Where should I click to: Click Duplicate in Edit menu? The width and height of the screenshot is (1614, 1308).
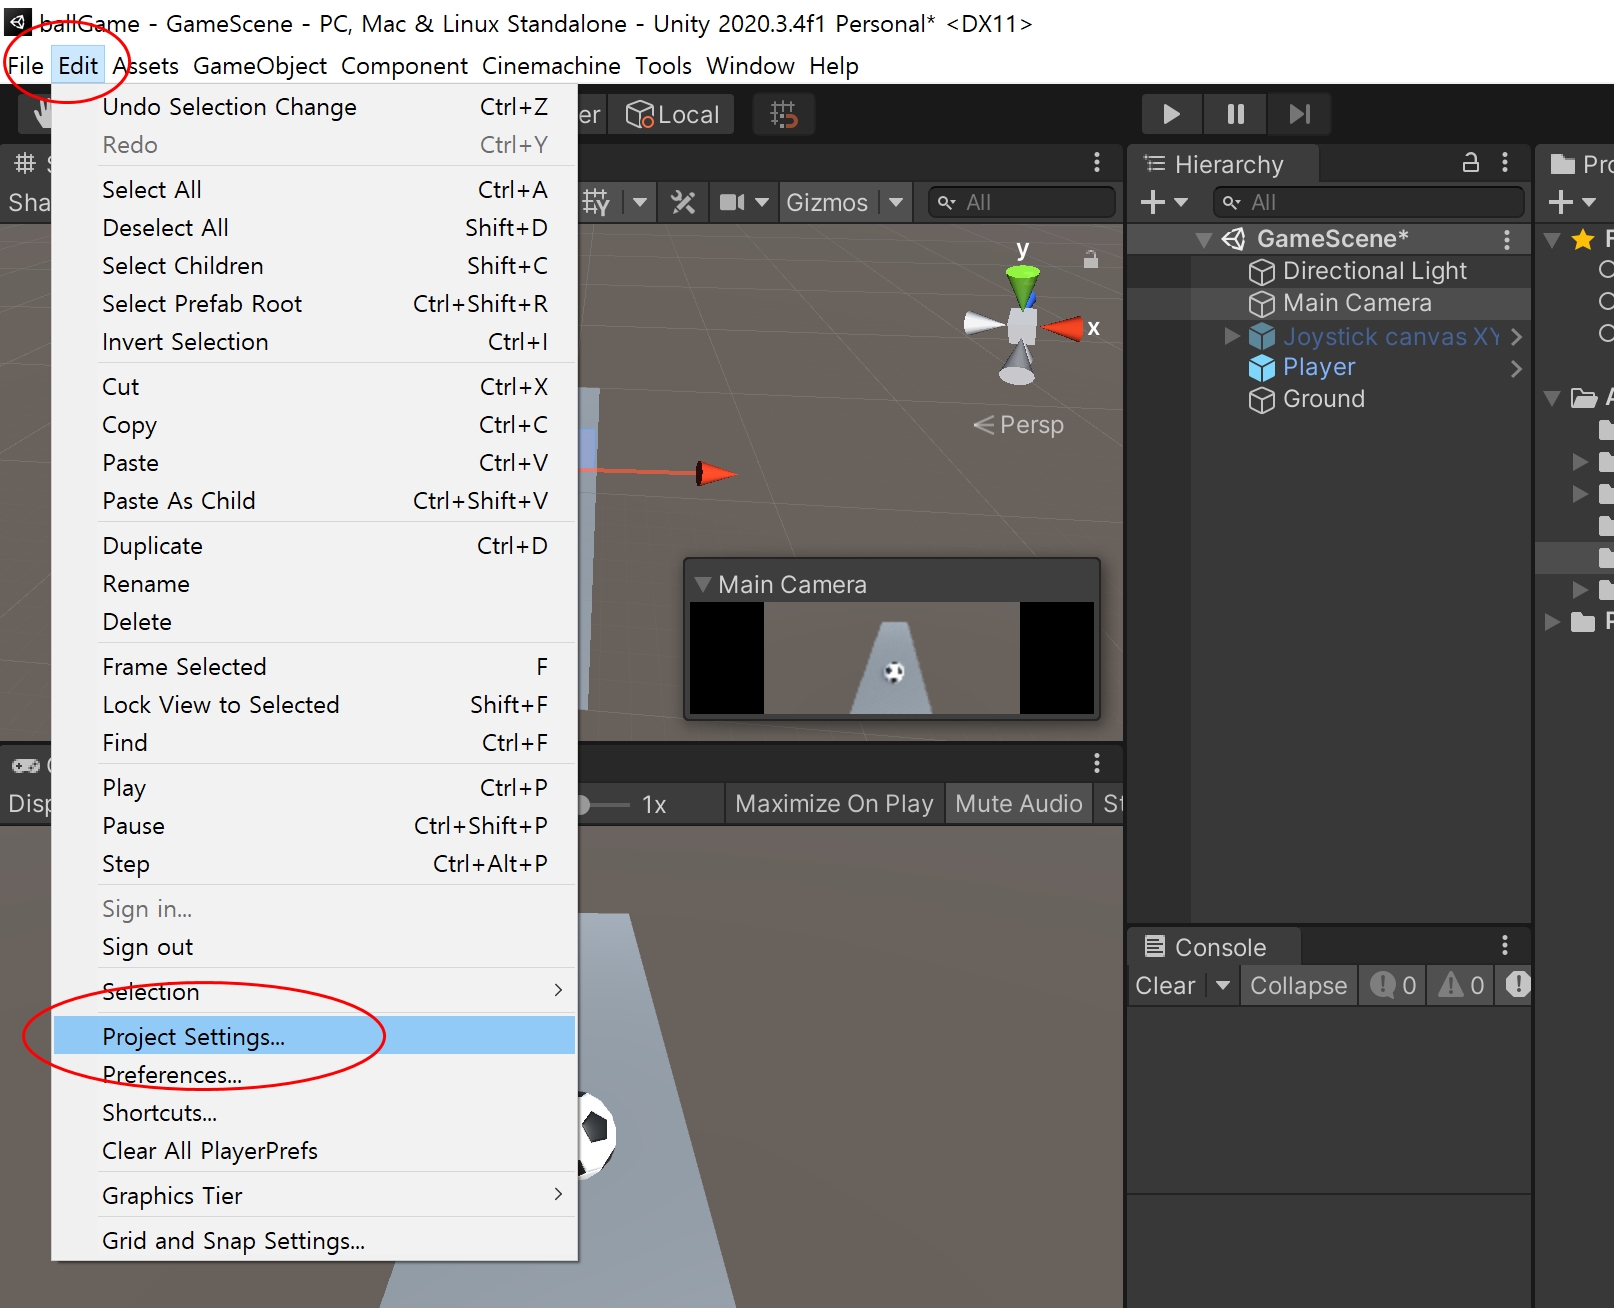click(314, 545)
